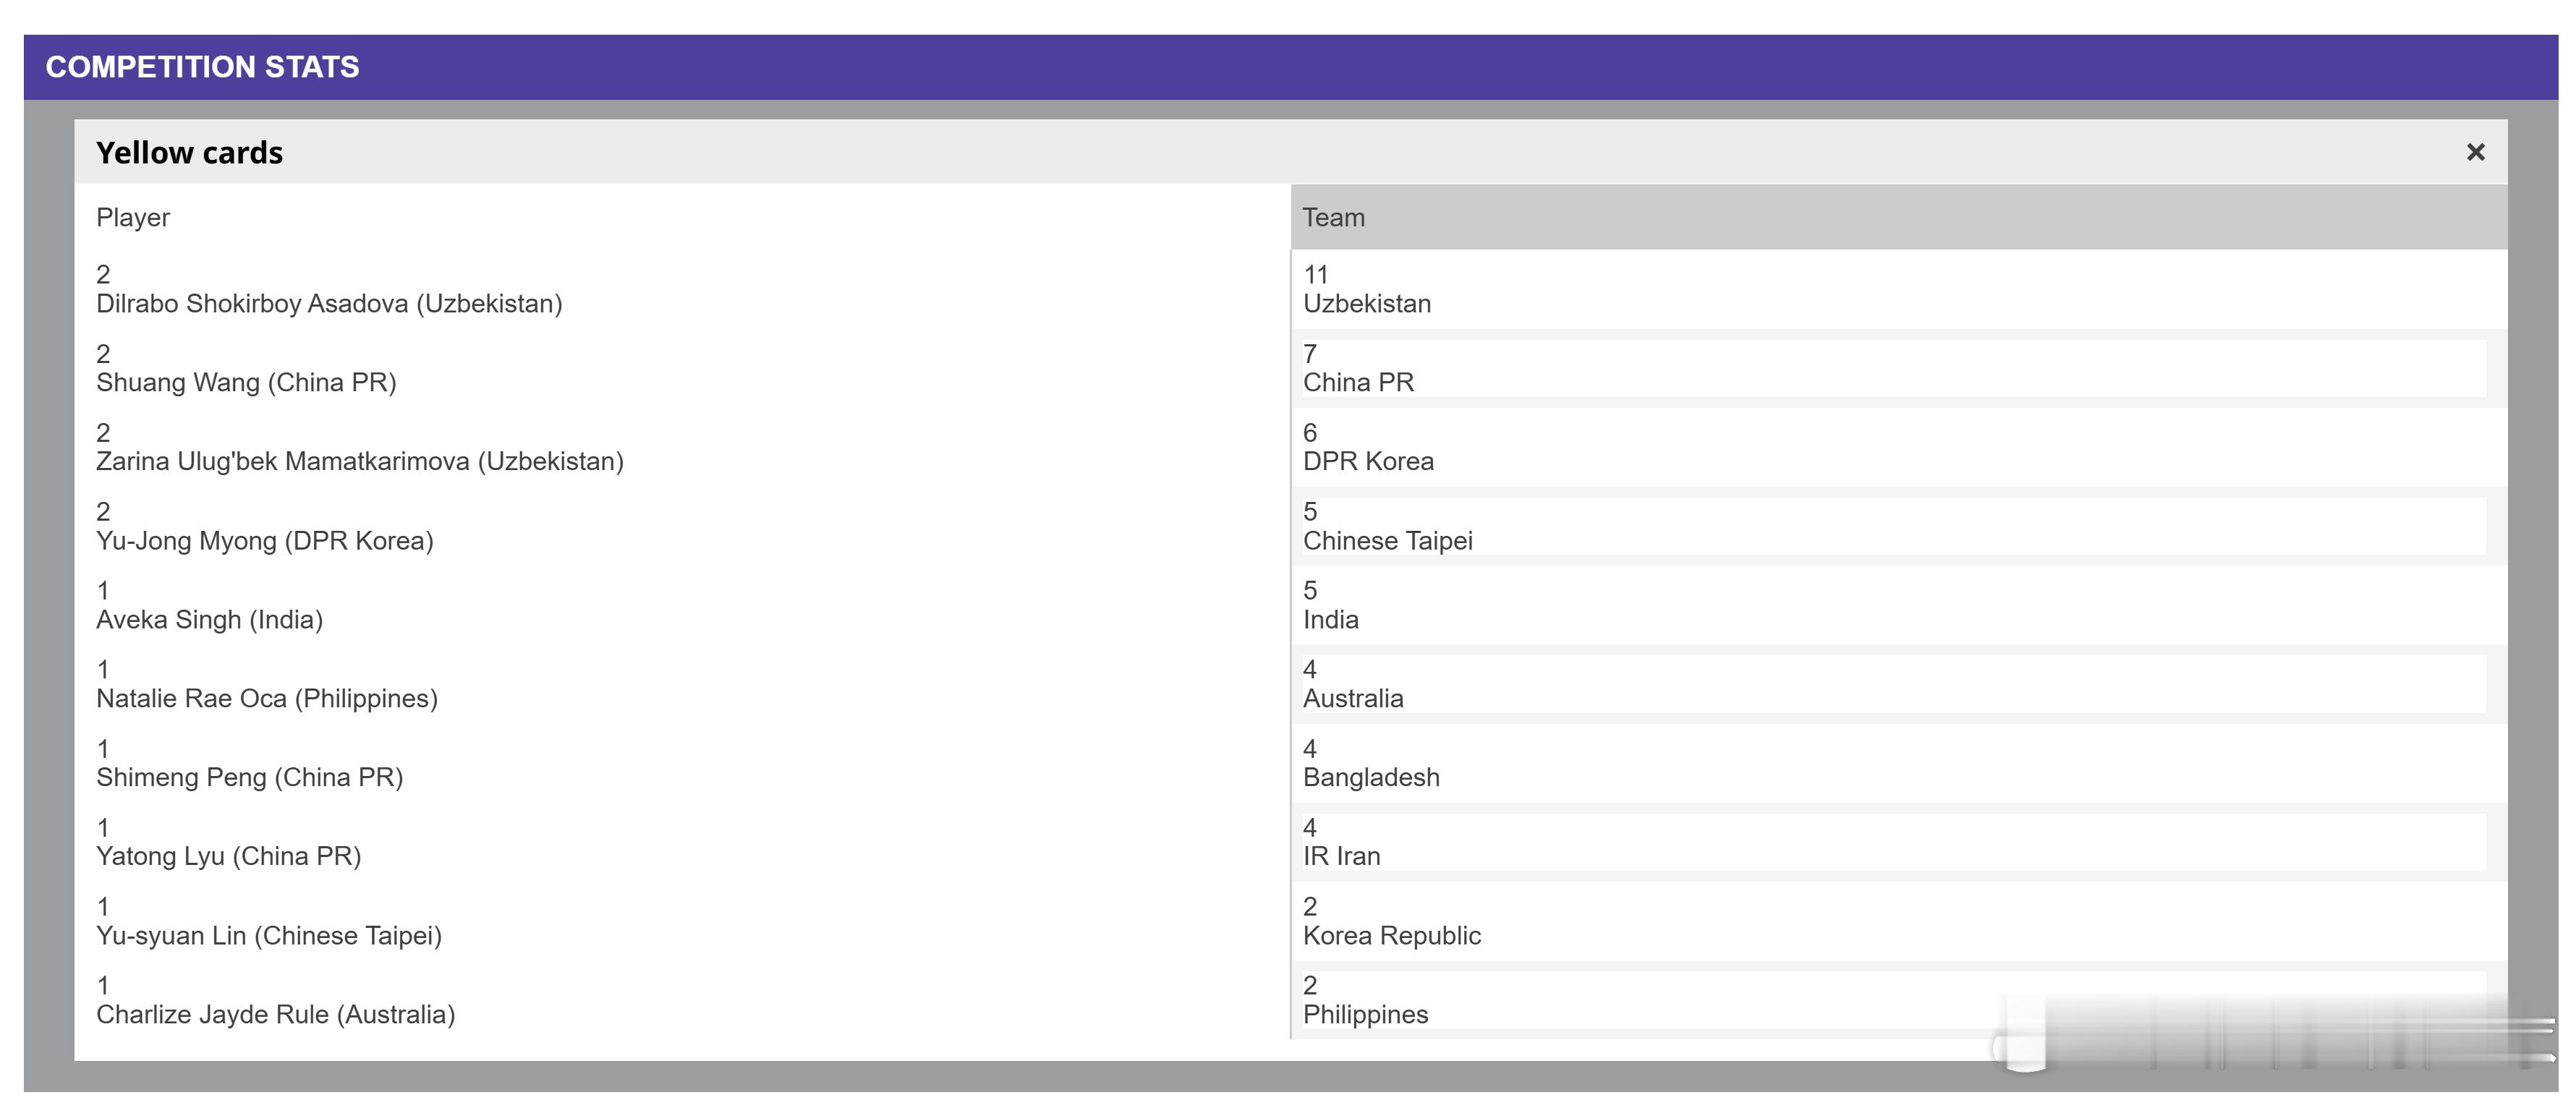
Task: Click Zarina Ulug'bek Mamatkarimova row
Action: point(359,461)
